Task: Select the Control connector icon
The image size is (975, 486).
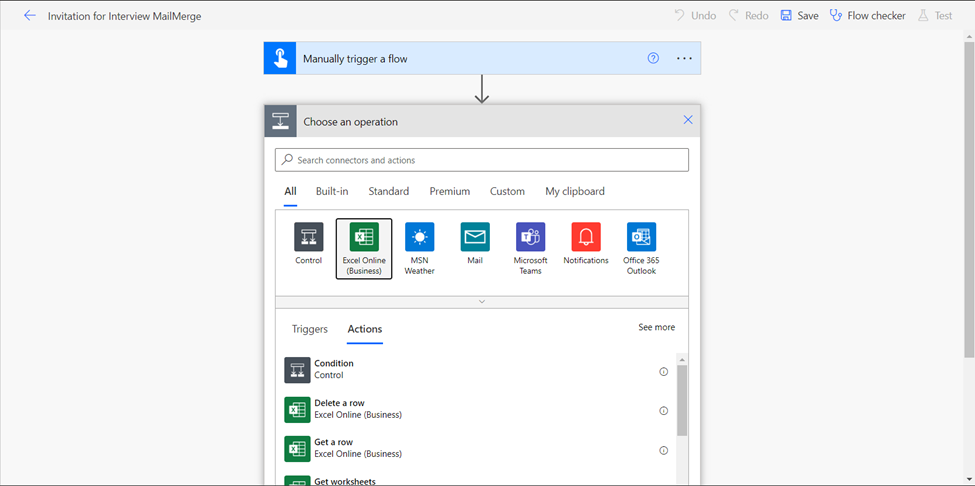Action: (308, 244)
